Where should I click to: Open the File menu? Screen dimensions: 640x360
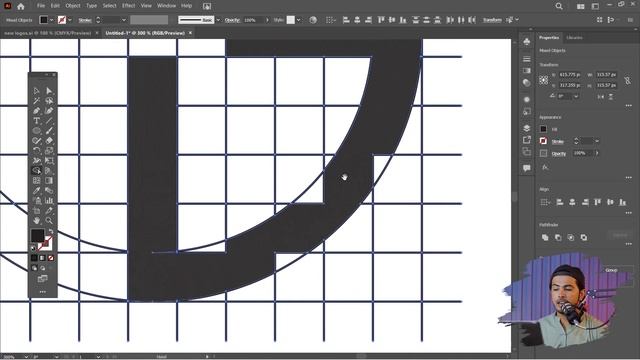[x=41, y=6]
